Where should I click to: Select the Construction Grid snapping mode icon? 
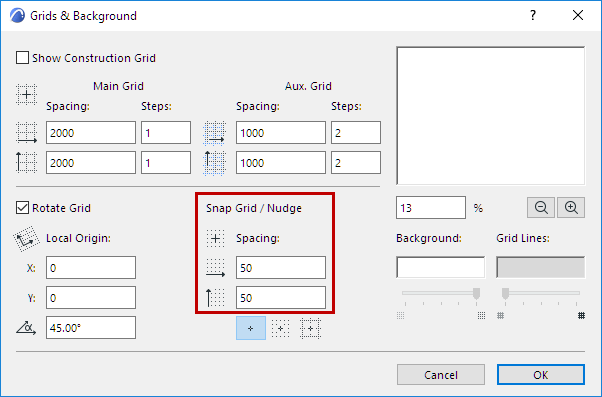click(x=310, y=328)
